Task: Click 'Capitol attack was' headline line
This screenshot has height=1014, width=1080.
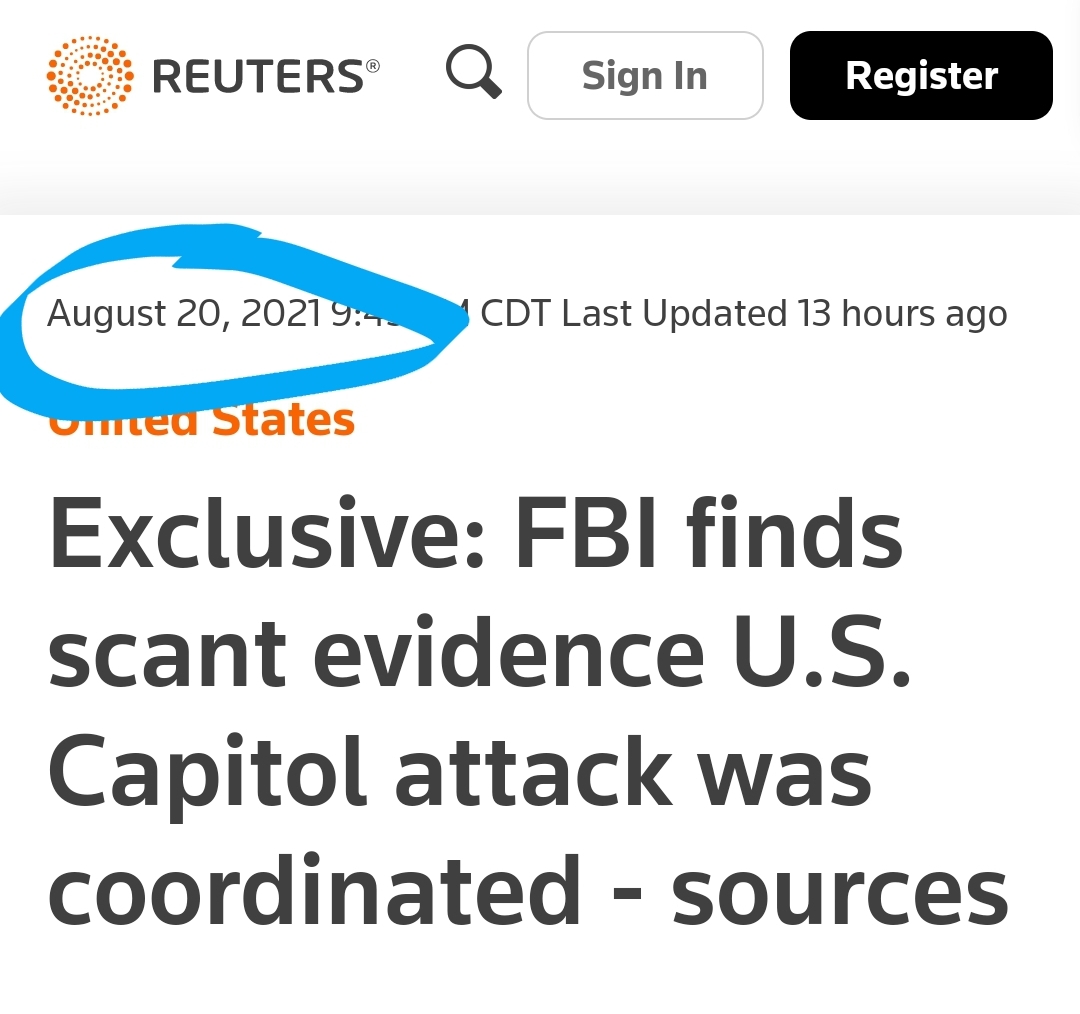Action: tap(460, 774)
